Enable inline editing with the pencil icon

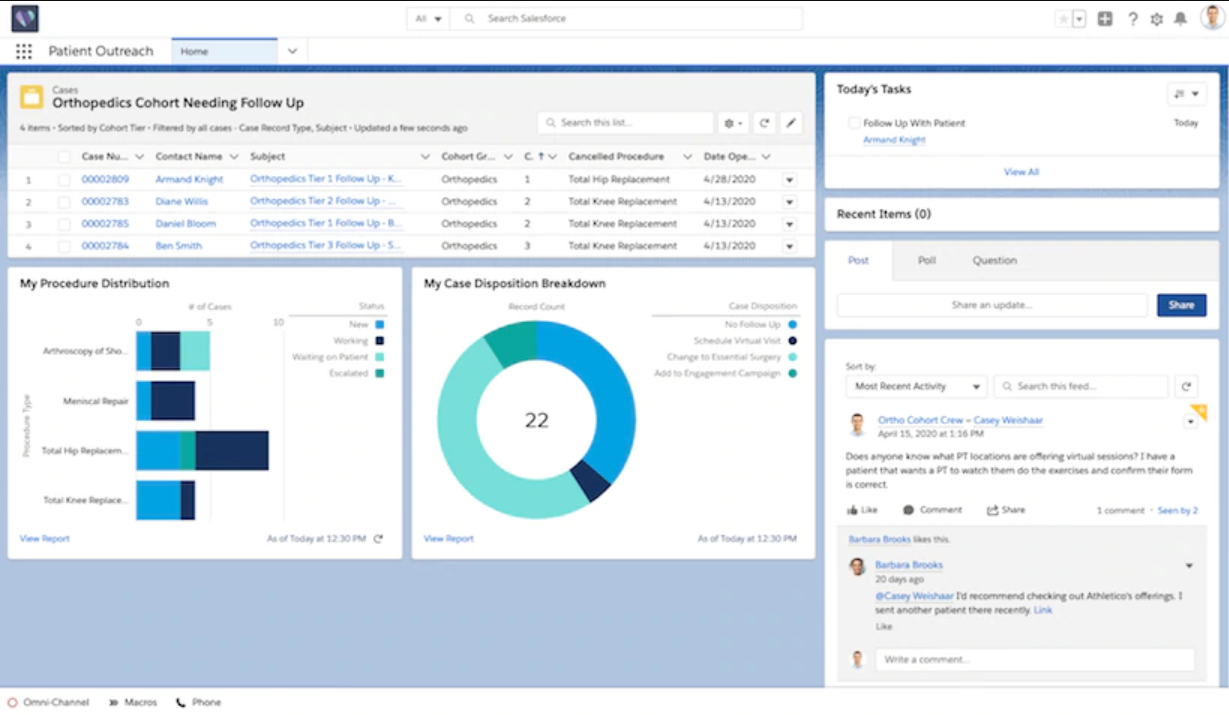tap(791, 122)
